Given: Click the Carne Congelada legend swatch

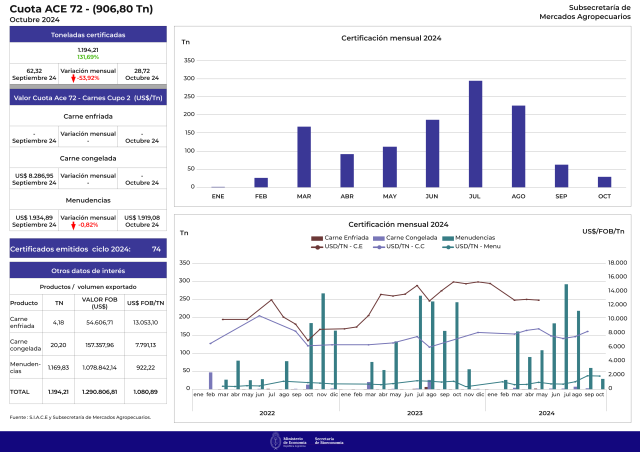Looking at the screenshot, I should coord(379,238).
